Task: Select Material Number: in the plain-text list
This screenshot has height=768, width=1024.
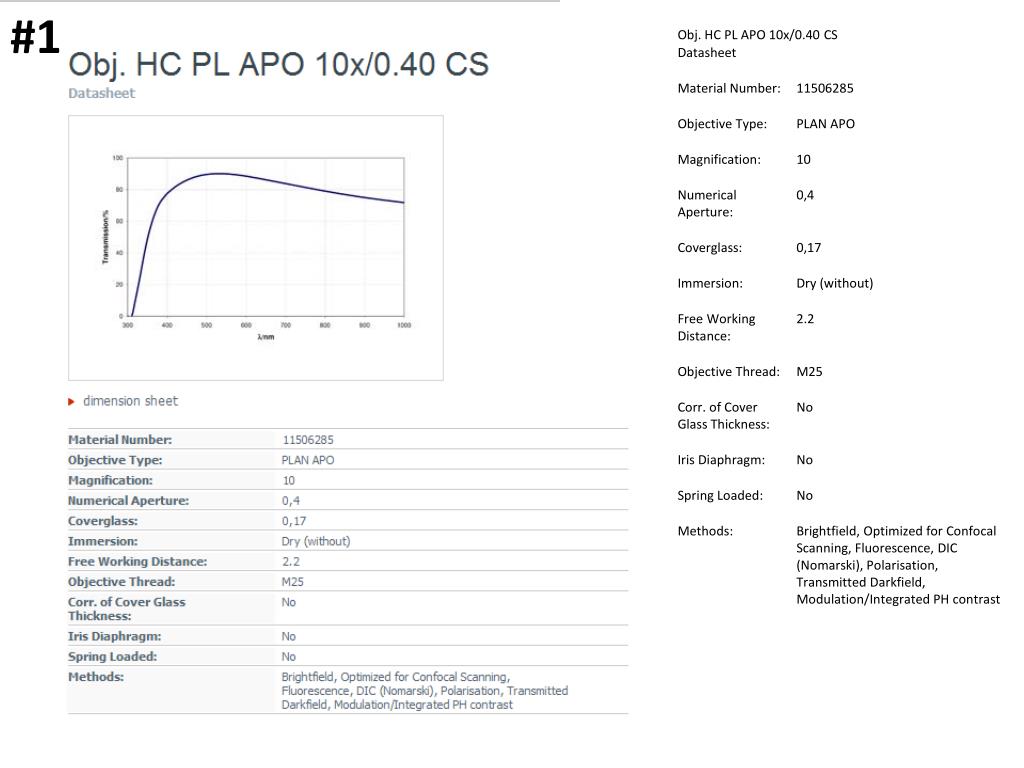Action: (729, 88)
